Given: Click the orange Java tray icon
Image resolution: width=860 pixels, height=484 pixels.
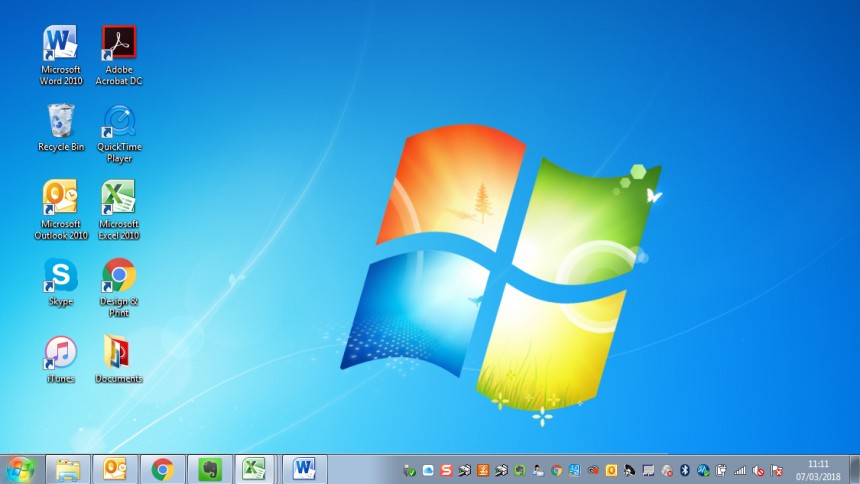Looking at the screenshot, I should [483, 470].
